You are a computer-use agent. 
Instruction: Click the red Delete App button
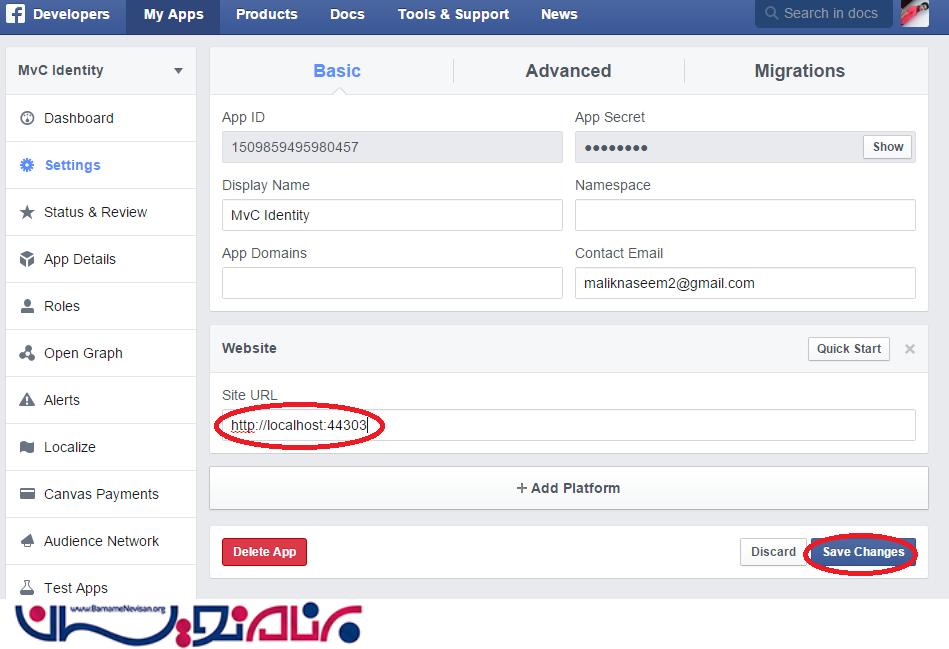point(264,552)
